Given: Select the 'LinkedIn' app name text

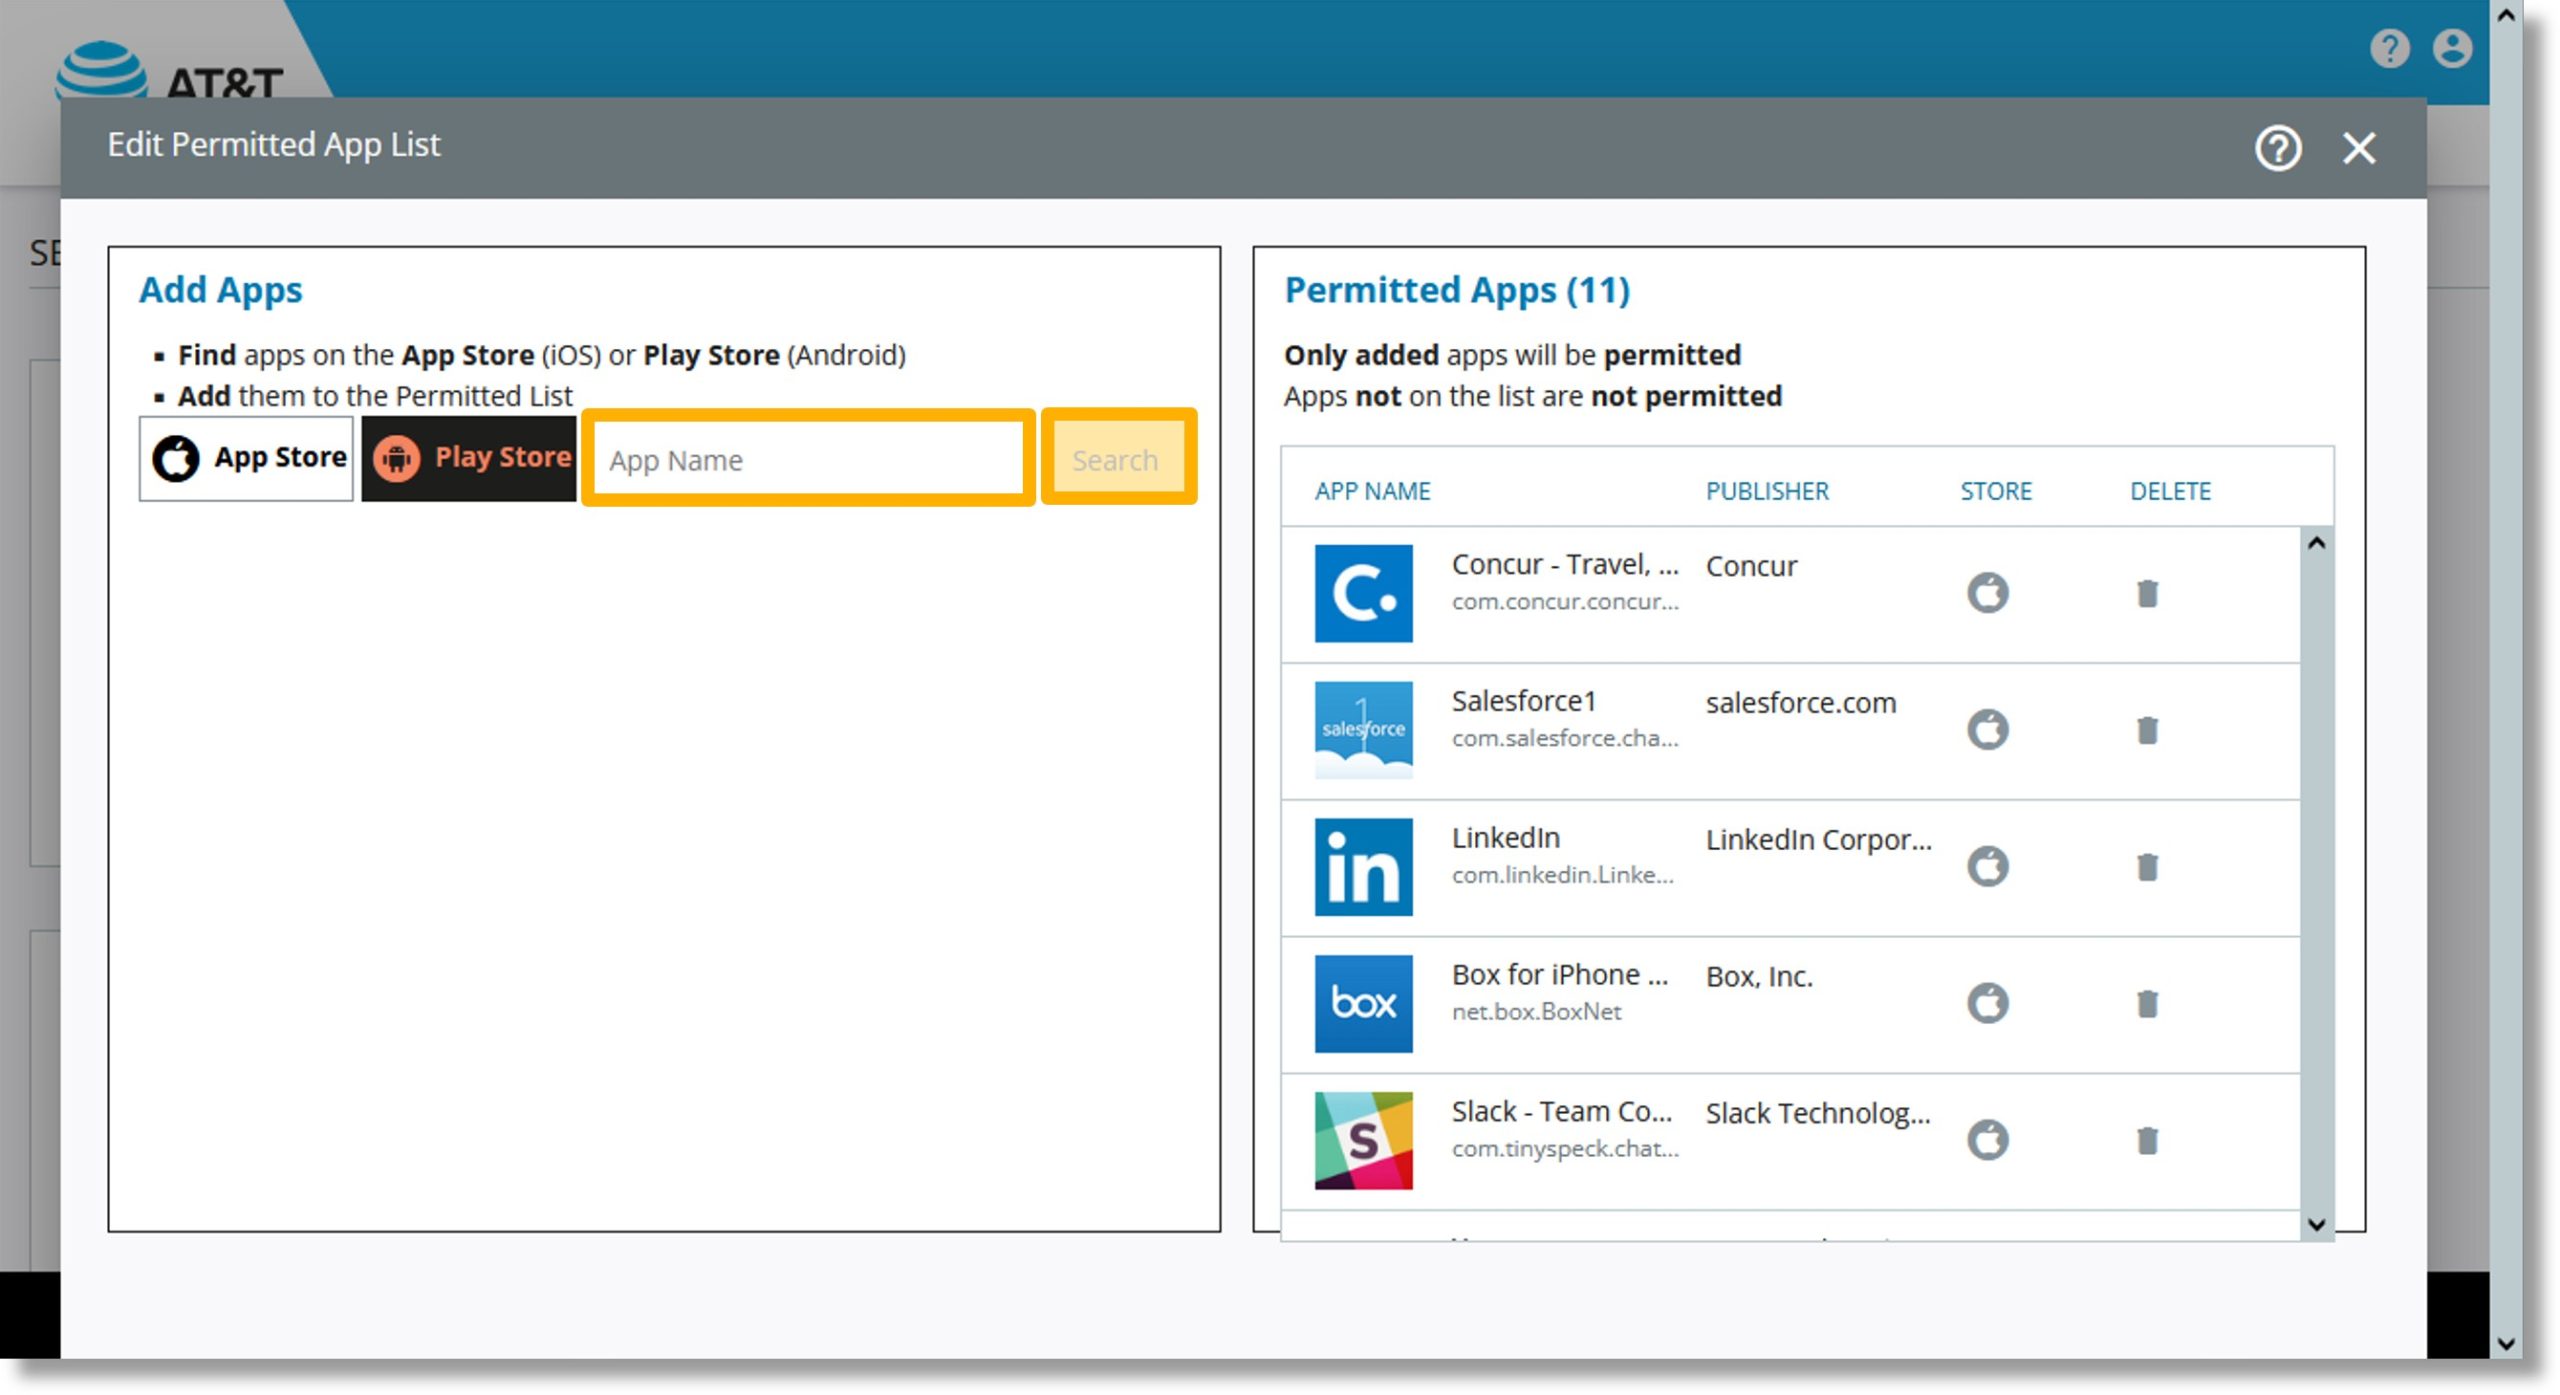Looking at the screenshot, I should [1505, 838].
